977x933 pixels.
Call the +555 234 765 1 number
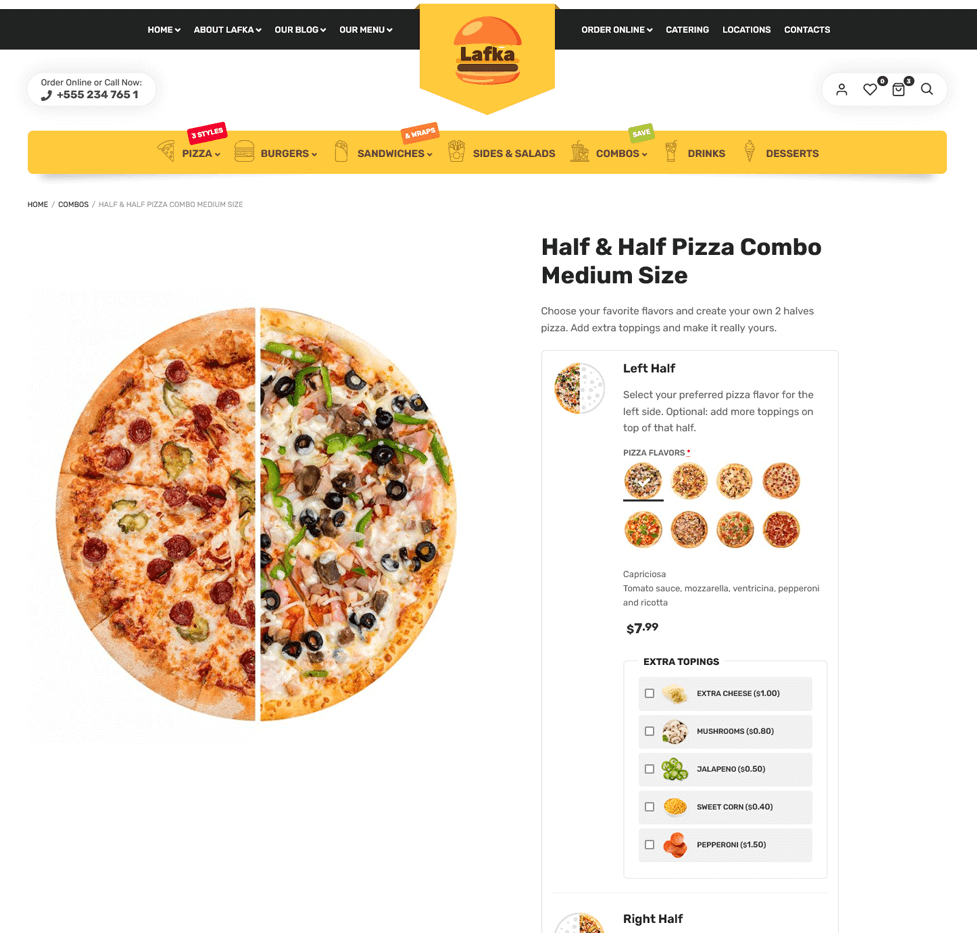tap(97, 95)
